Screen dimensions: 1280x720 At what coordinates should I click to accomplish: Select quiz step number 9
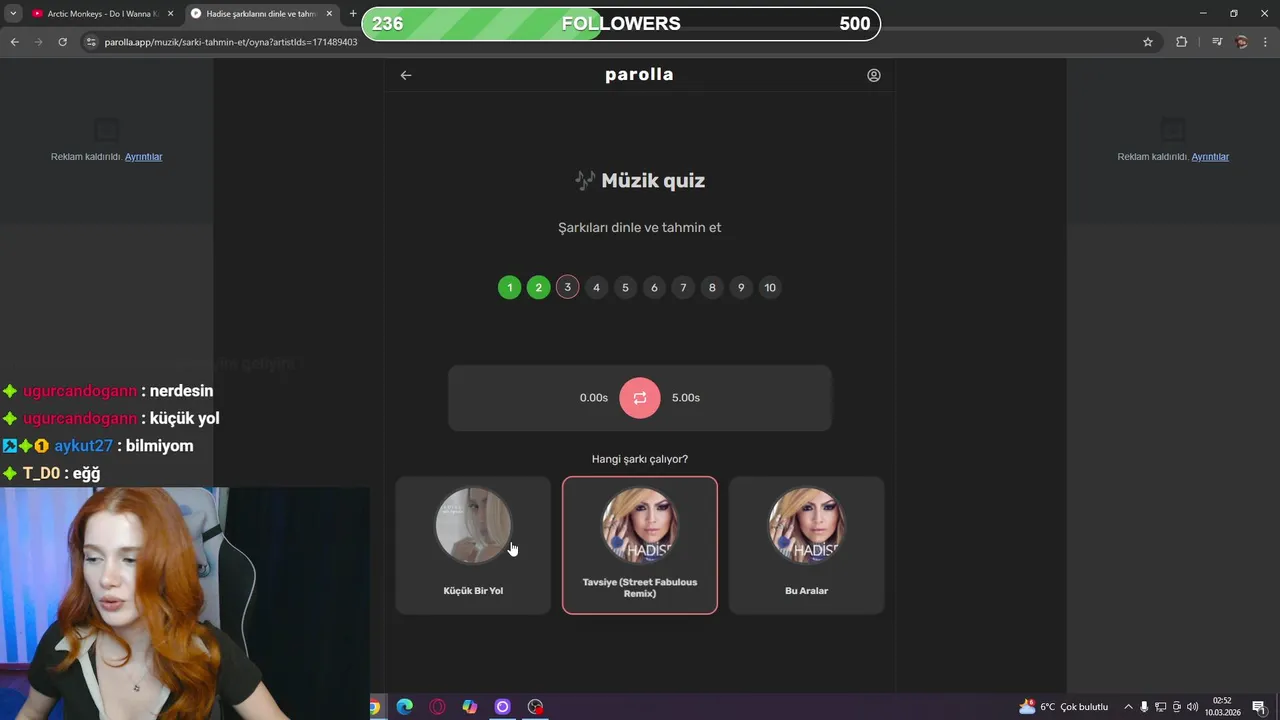tap(742, 288)
